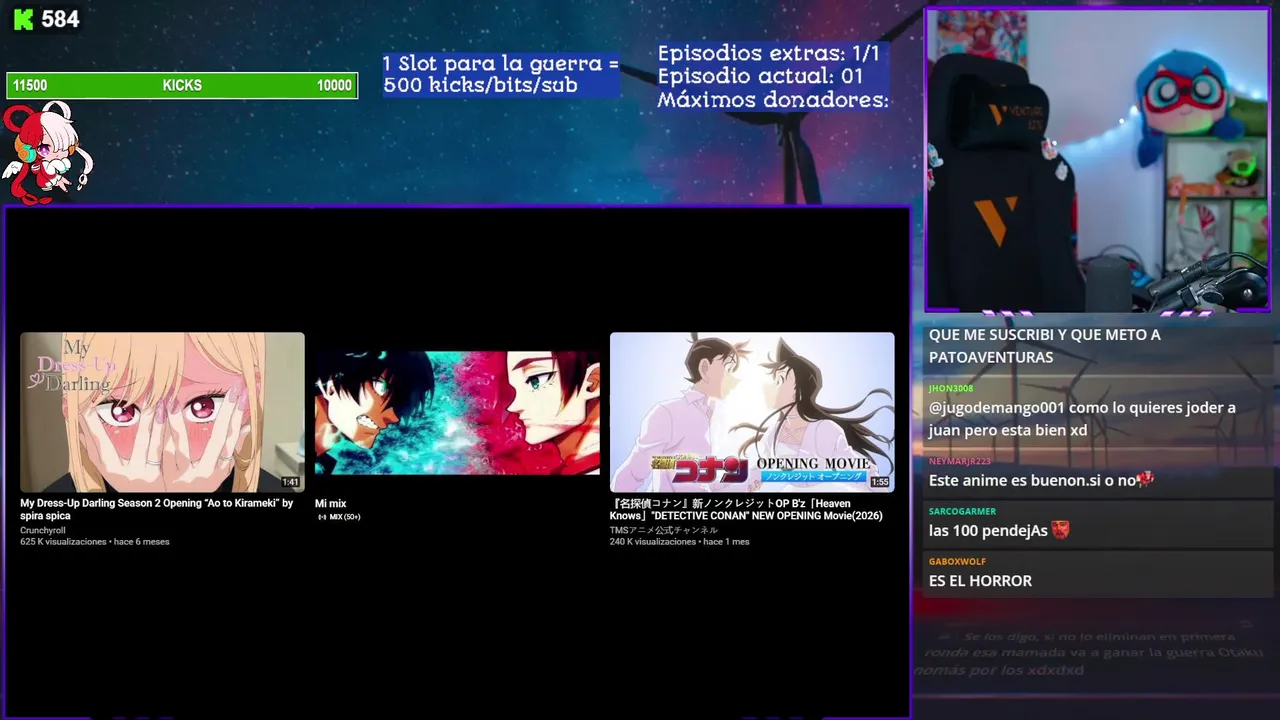Click JHON3008 username in chat
This screenshot has height=720, width=1280.
950,388
